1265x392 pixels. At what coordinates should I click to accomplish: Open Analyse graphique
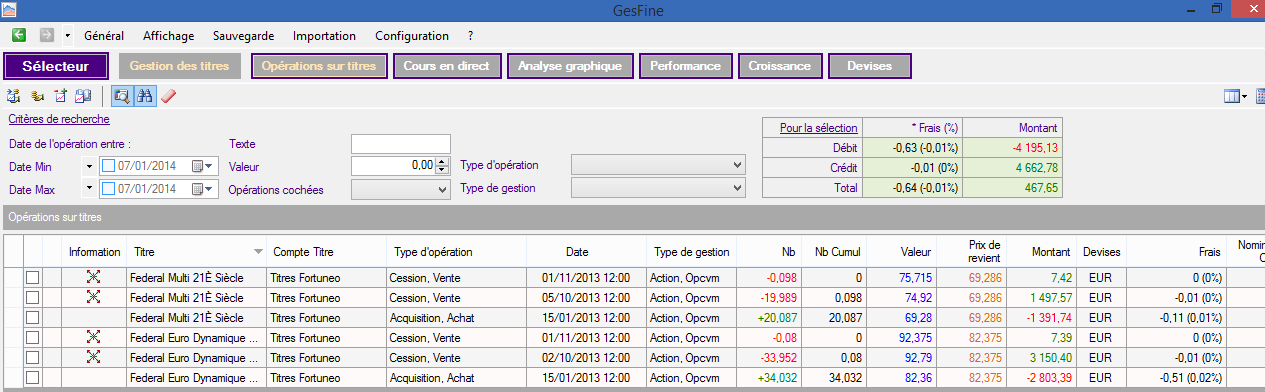570,66
